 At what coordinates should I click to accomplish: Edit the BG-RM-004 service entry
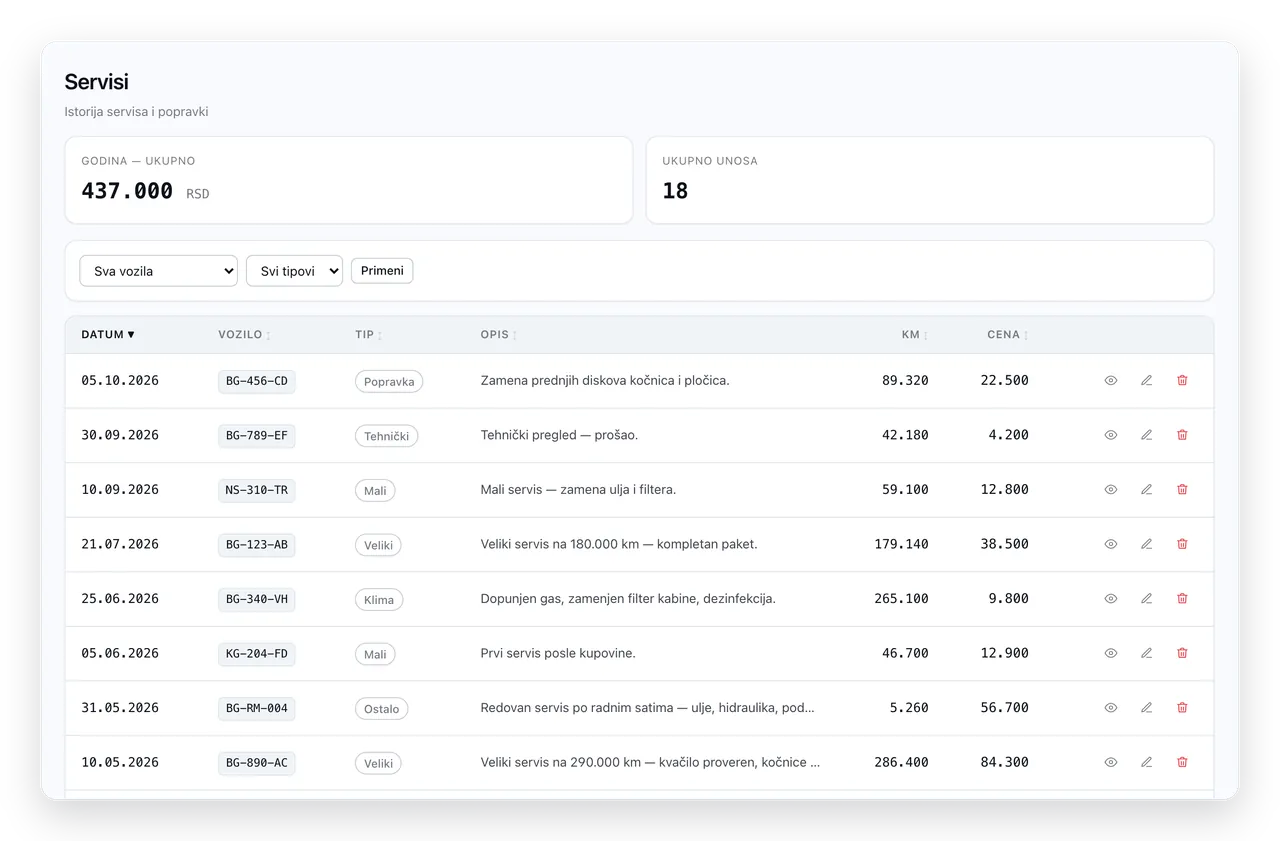(1146, 708)
